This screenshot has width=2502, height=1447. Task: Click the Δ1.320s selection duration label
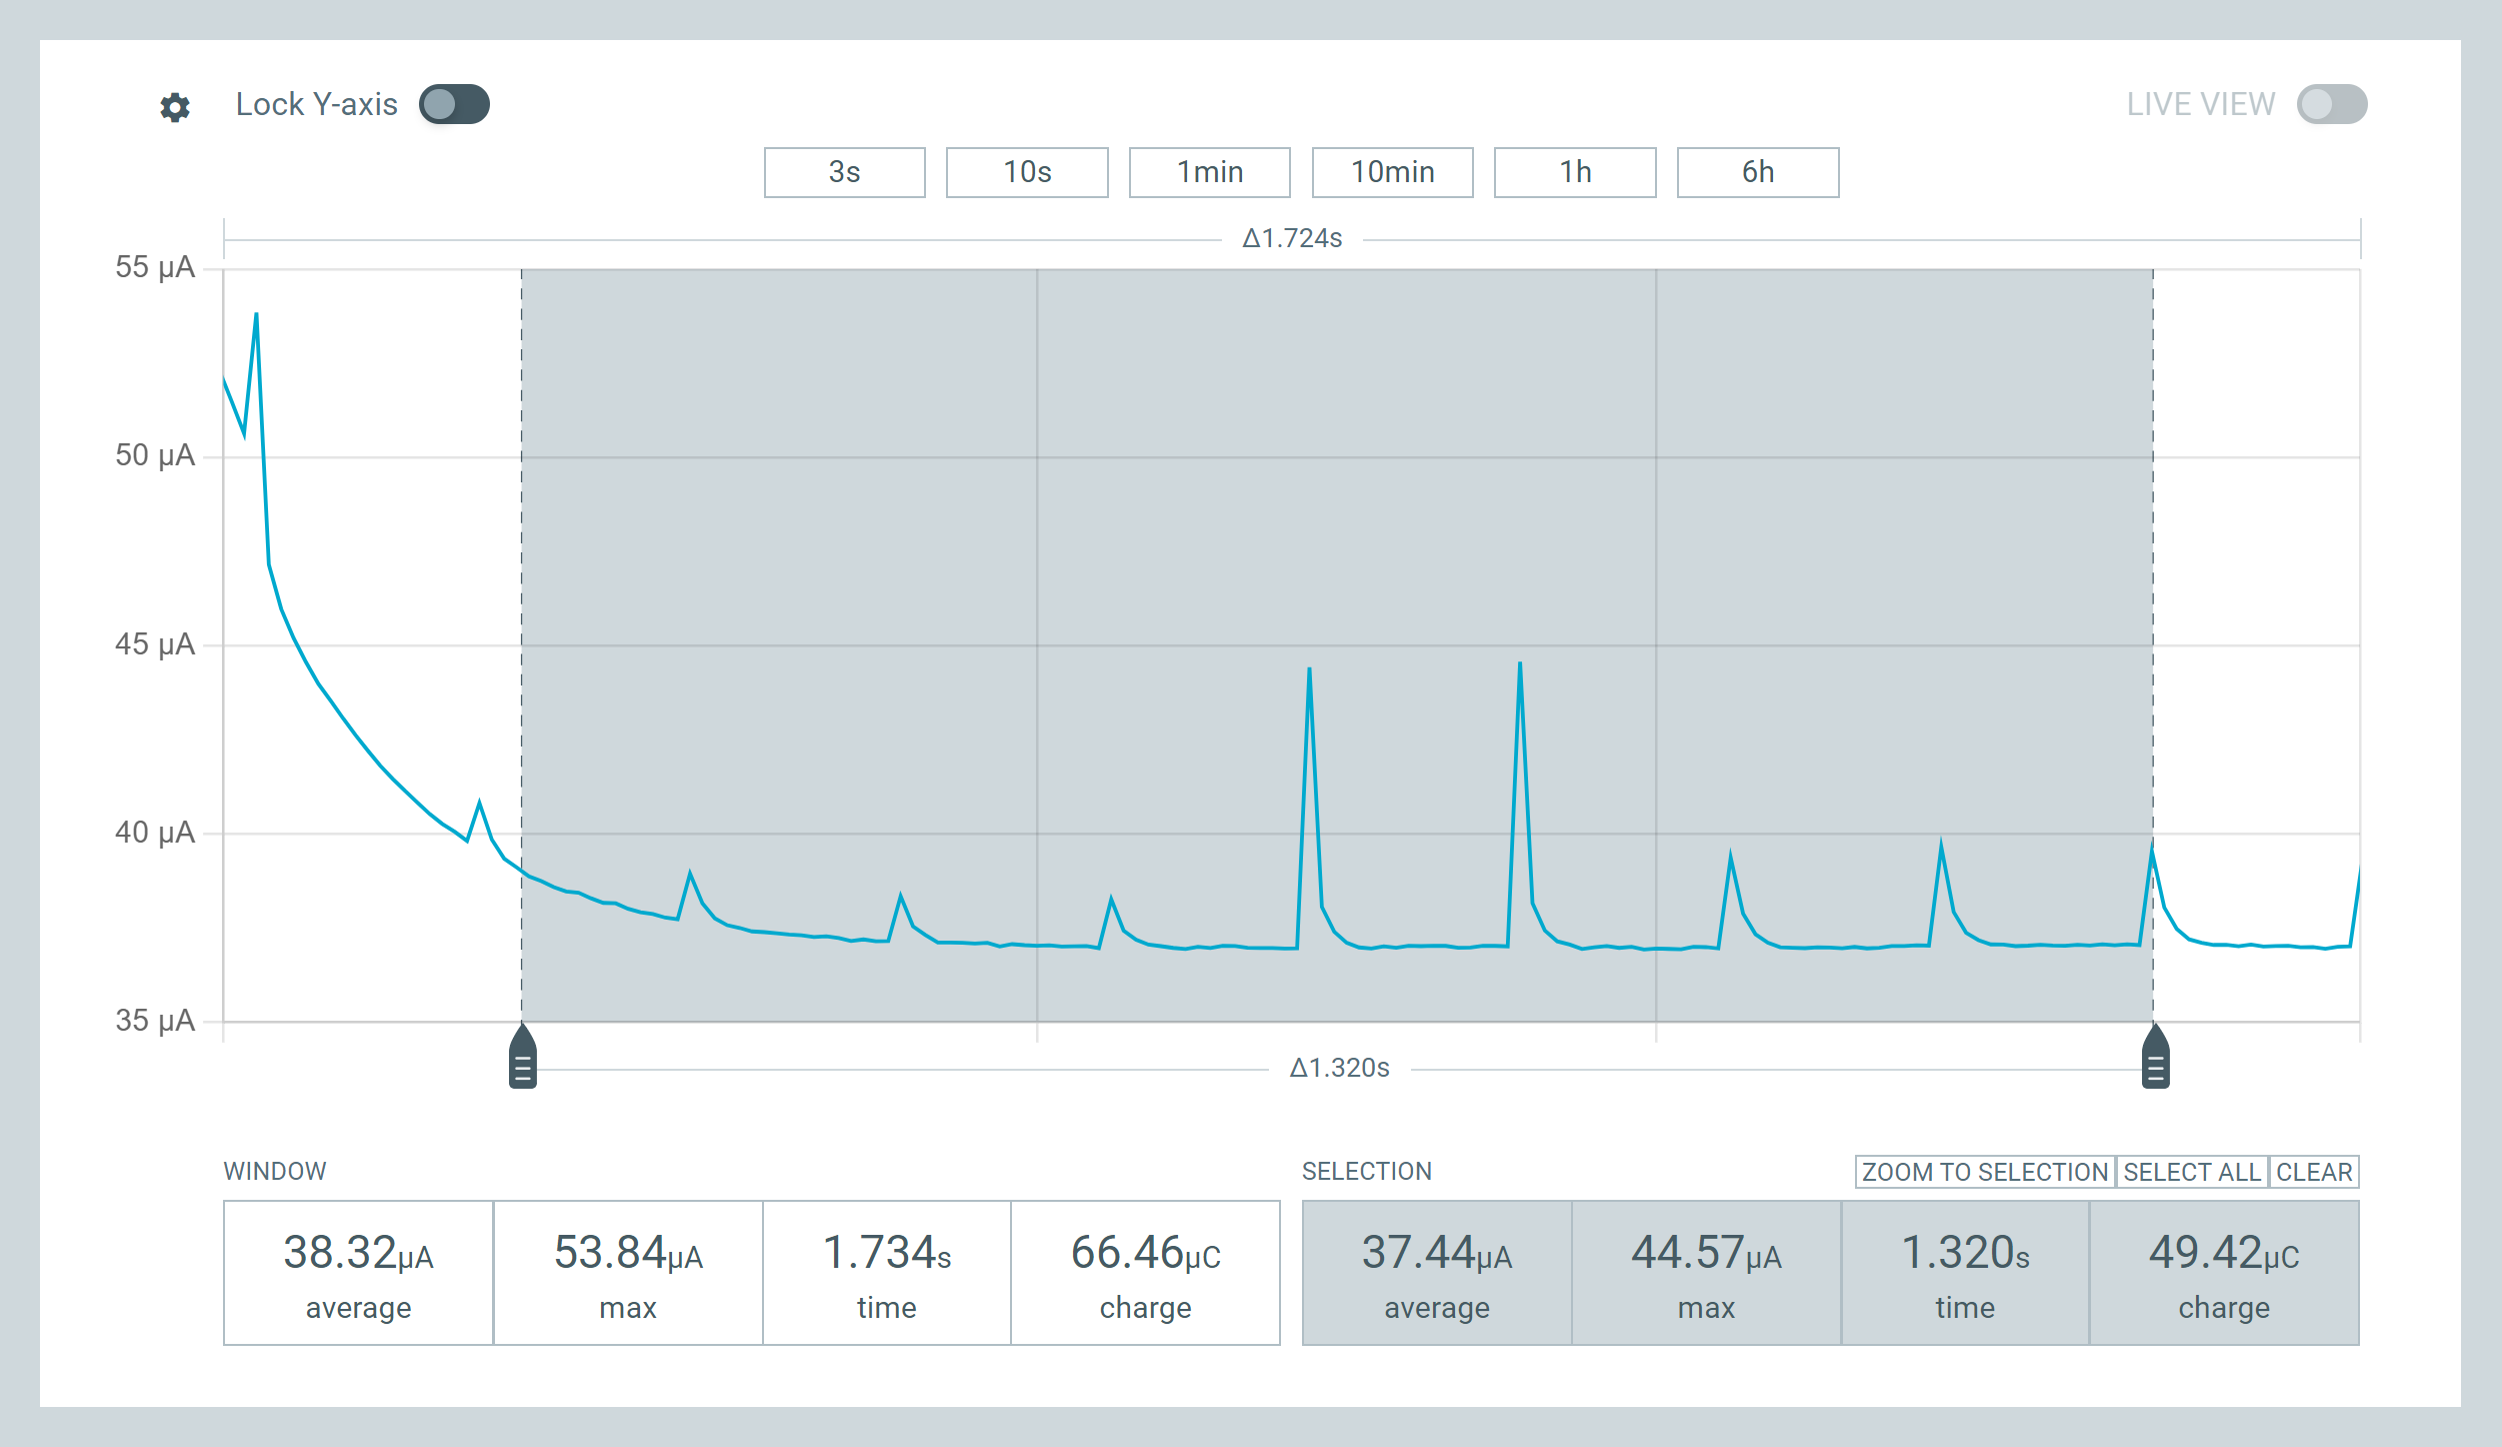pyautogui.click(x=1339, y=1068)
